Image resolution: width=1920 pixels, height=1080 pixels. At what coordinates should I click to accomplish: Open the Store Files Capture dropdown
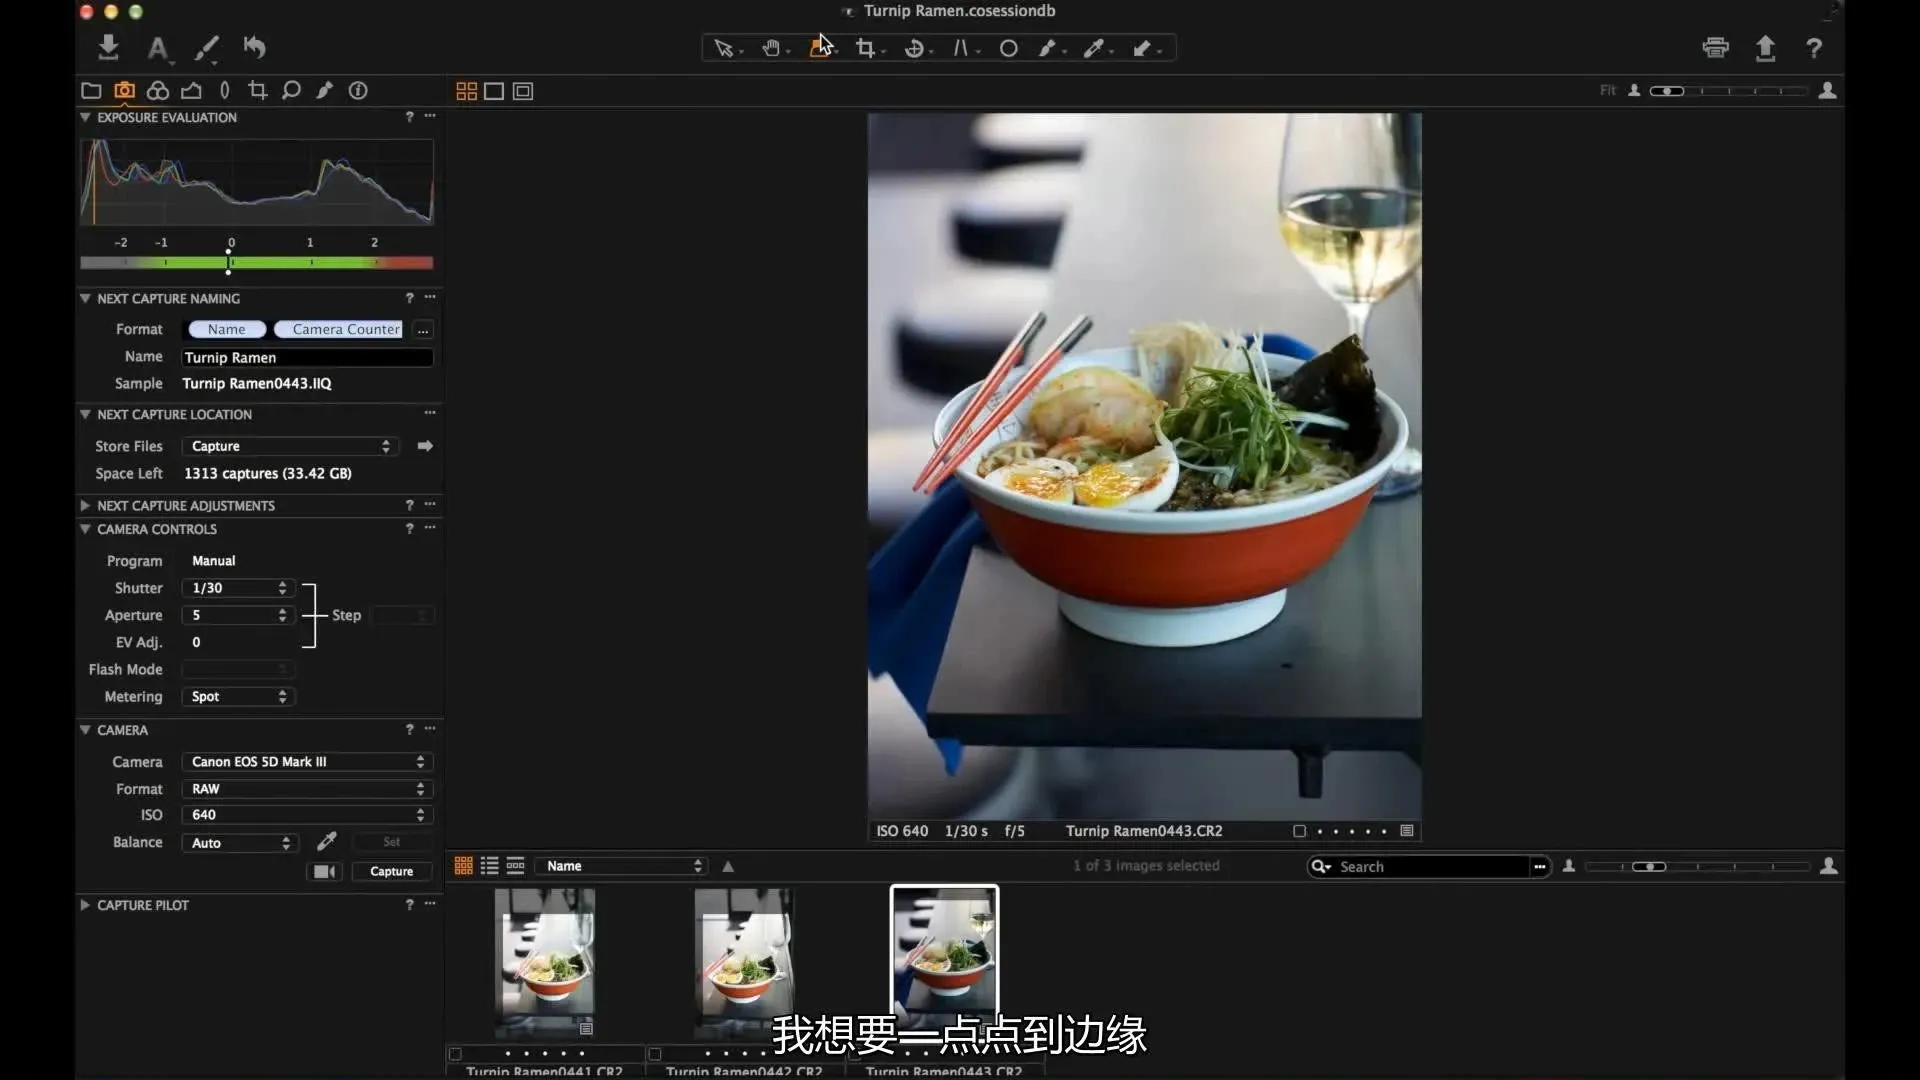290,446
